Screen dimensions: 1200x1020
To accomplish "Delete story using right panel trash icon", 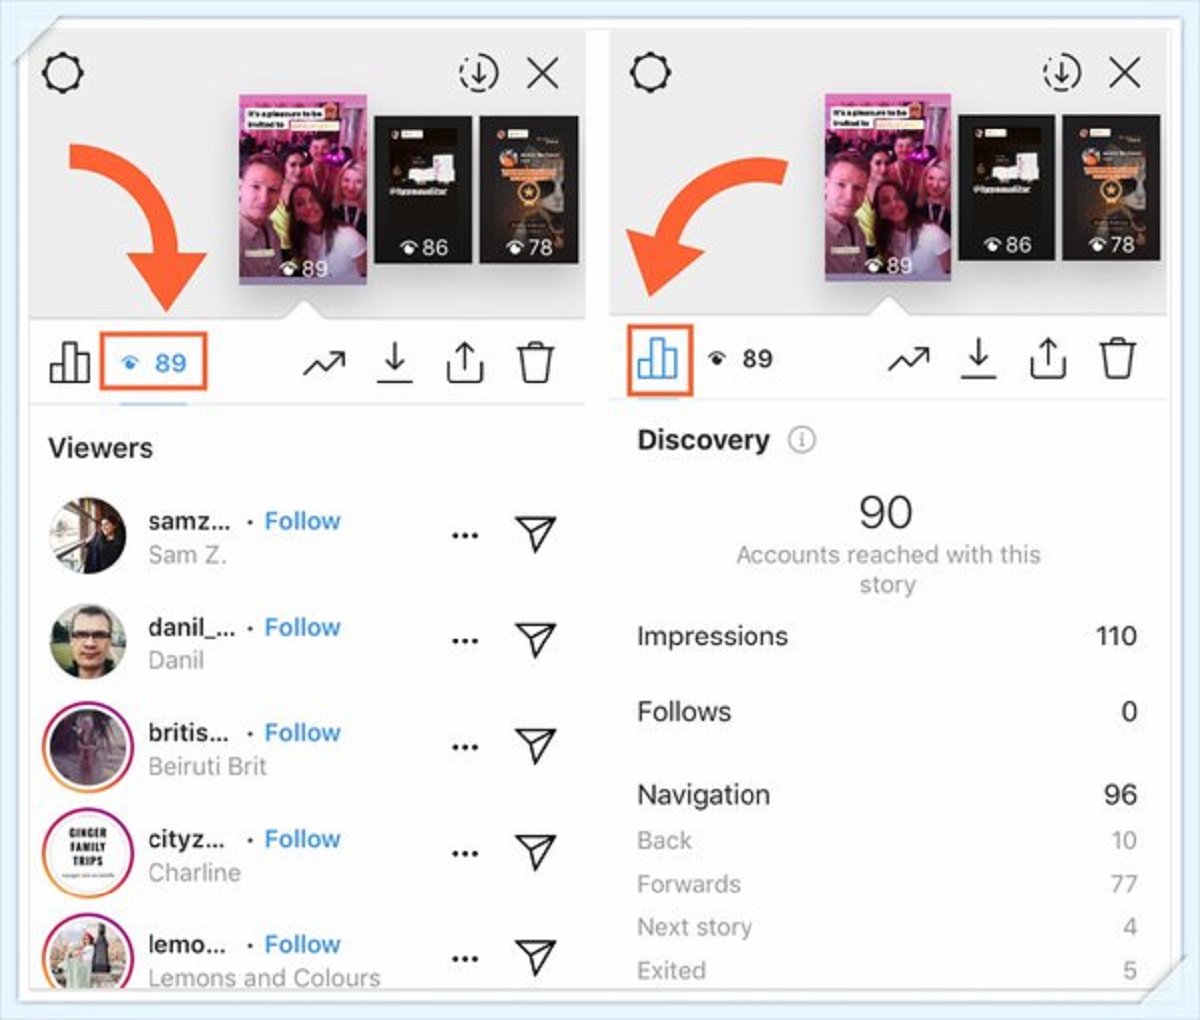I will (x=1117, y=357).
